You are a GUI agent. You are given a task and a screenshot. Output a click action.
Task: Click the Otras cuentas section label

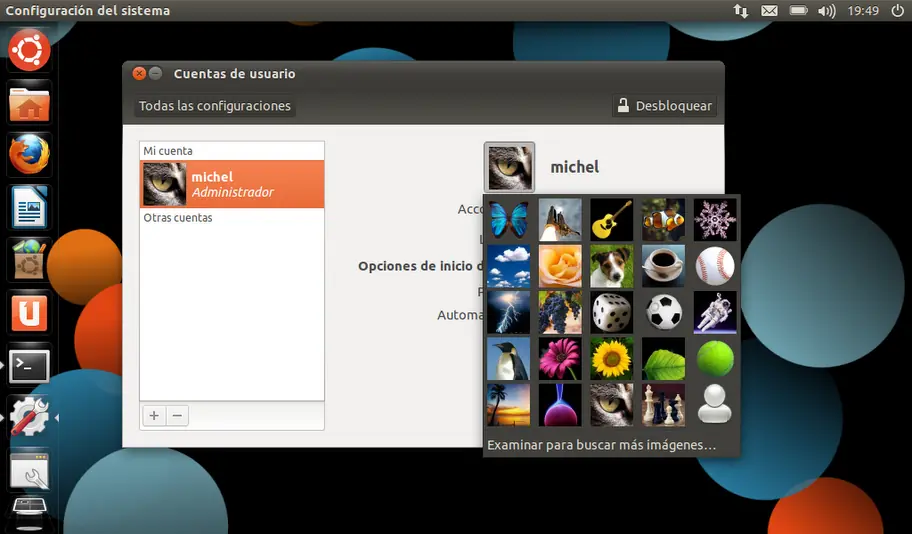(178, 218)
